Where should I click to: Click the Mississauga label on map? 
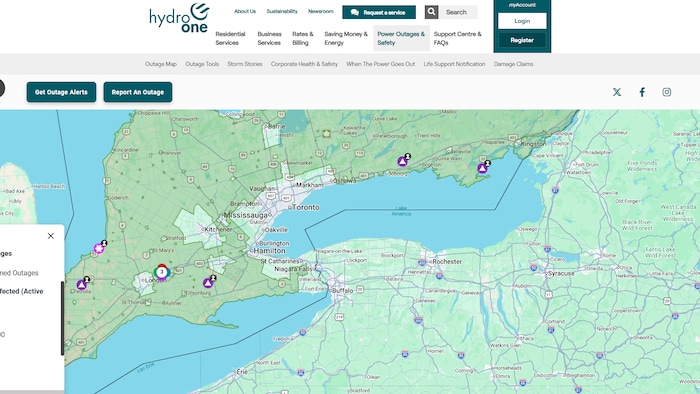click(246, 215)
